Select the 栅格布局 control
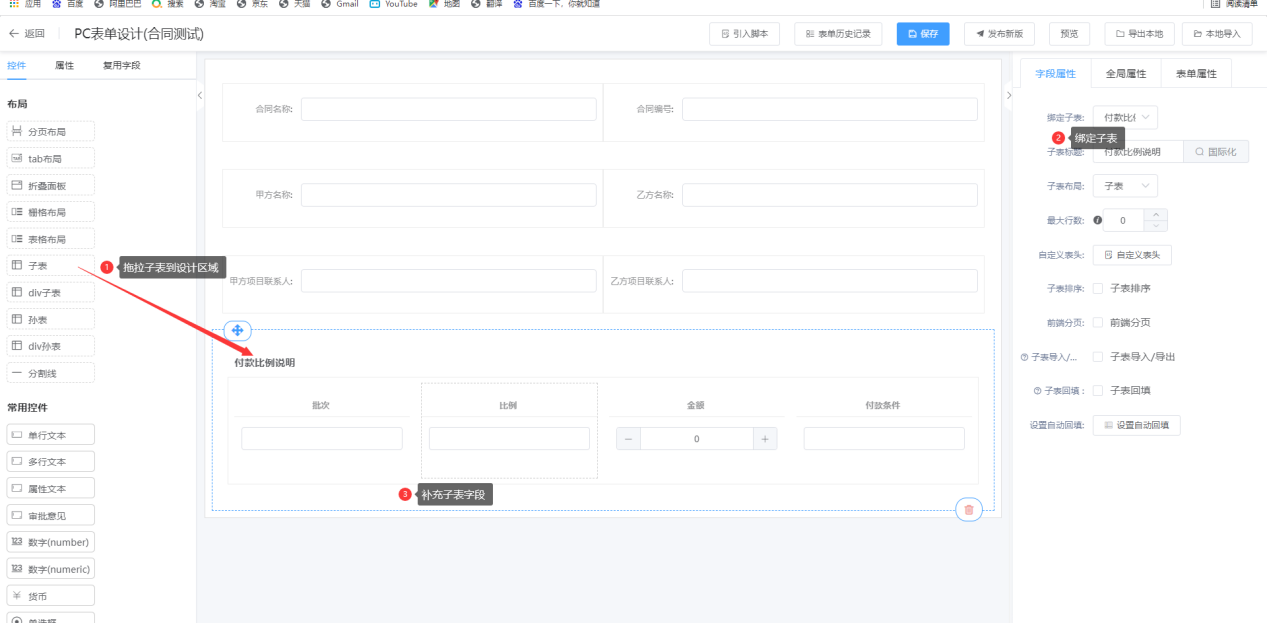The width and height of the screenshot is (1267, 623). (x=51, y=212)
